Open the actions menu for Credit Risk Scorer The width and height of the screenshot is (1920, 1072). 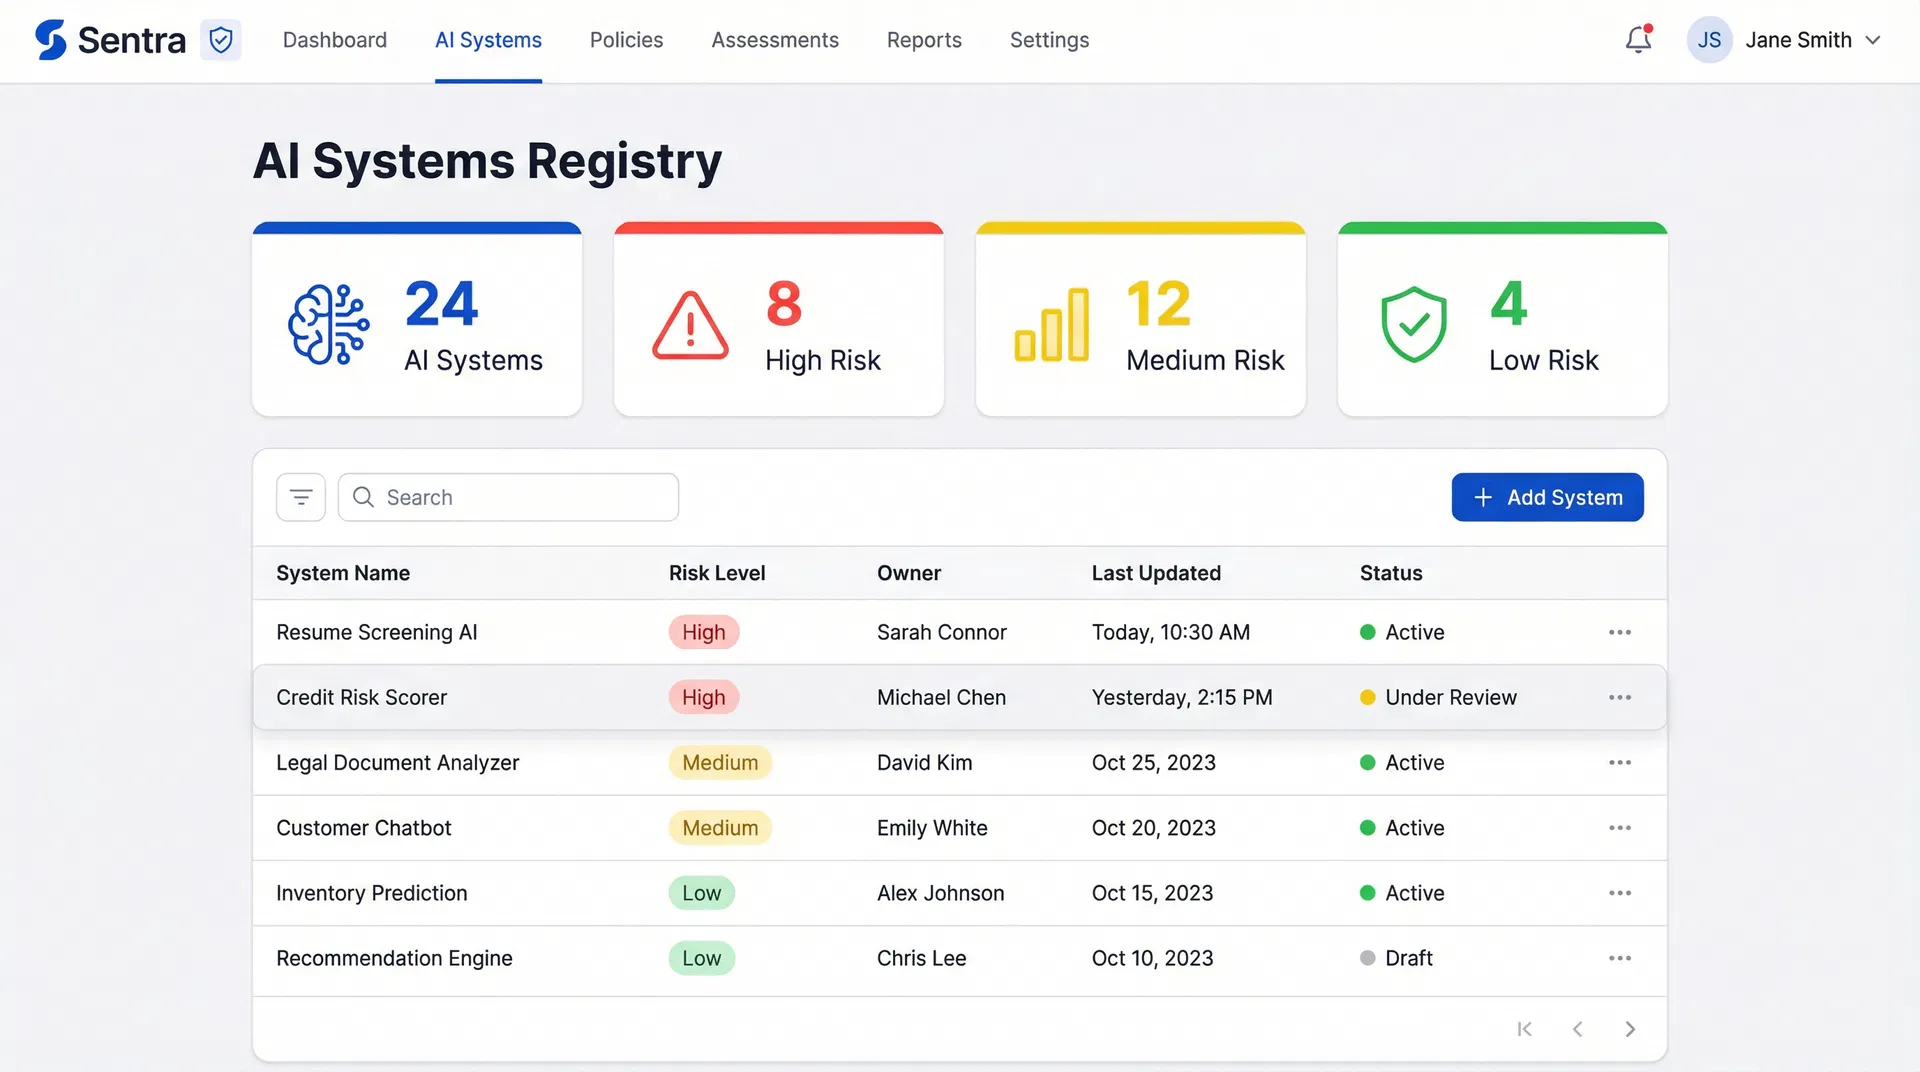click(x=1621, y=697)
